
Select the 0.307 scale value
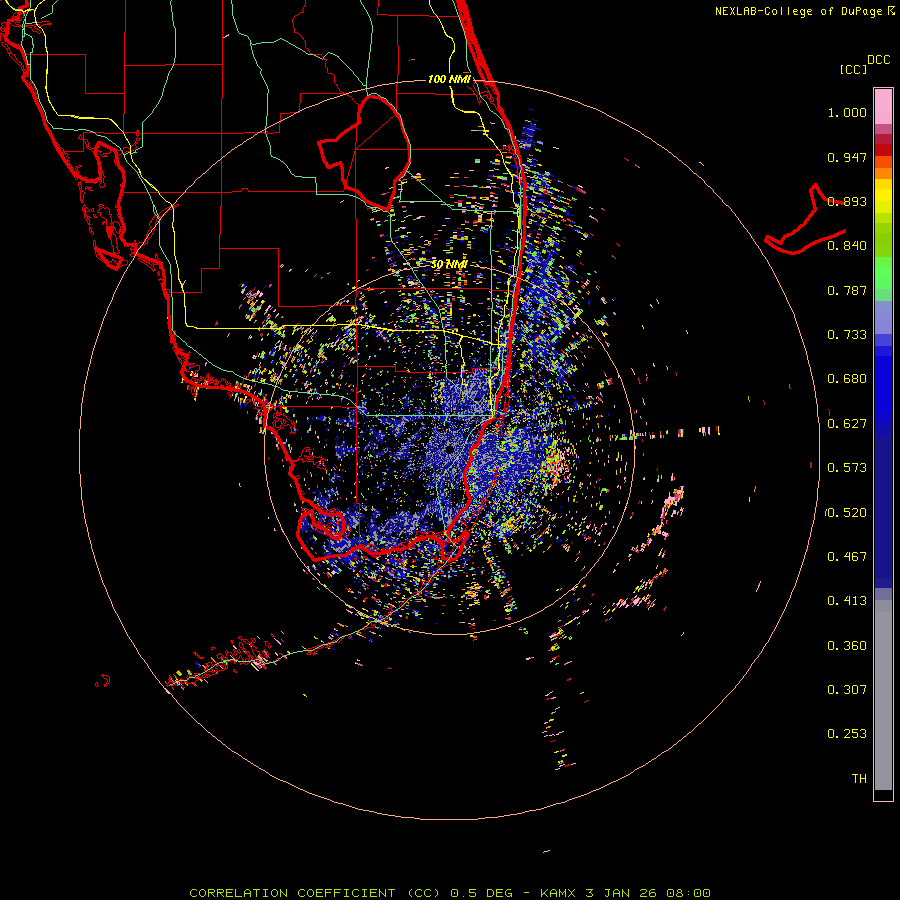[847, 690]
